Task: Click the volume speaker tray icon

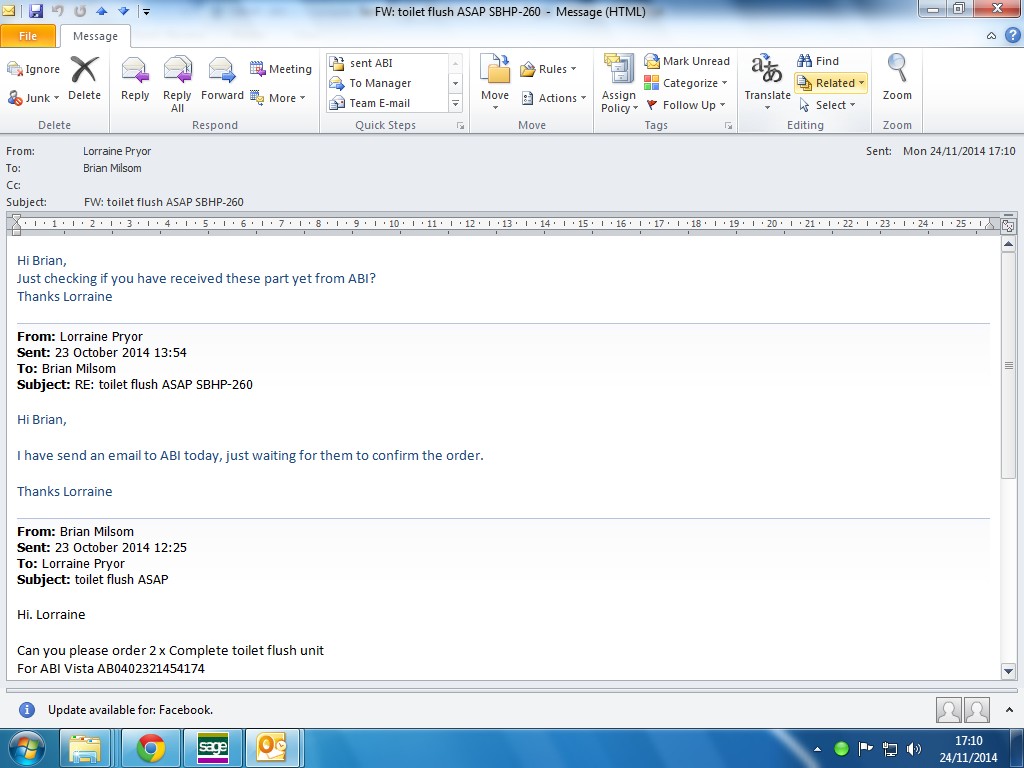Action: [x=914, y=749]
